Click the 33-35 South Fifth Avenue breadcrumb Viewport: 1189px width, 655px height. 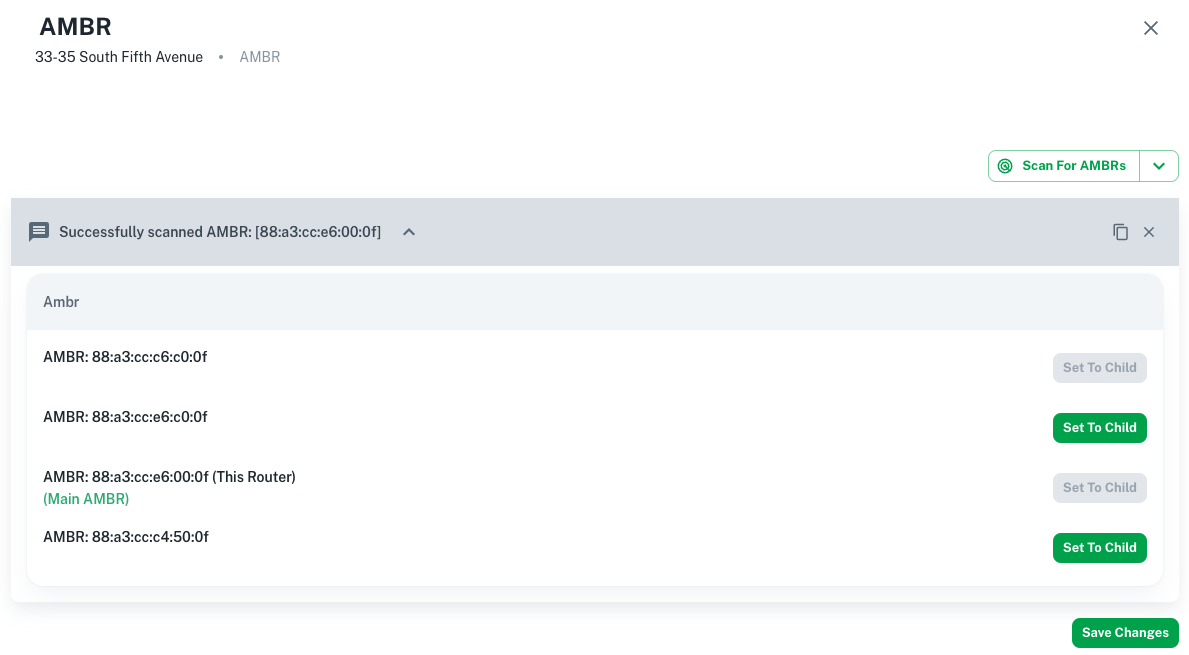click(x=119, y=57)
